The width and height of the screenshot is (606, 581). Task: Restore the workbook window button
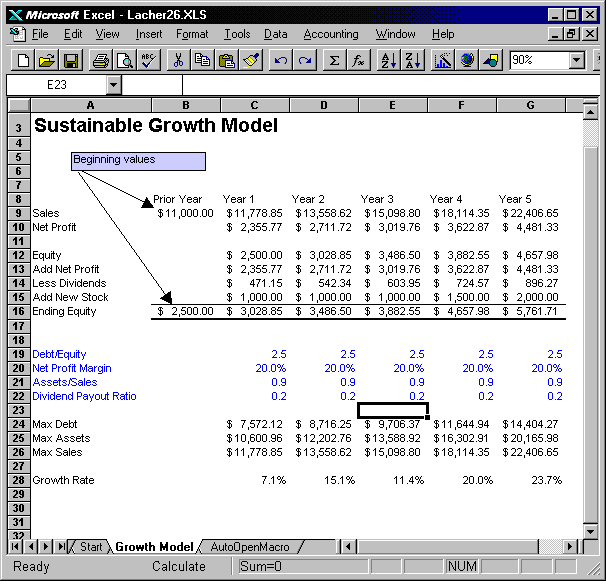tap(571, 34)
